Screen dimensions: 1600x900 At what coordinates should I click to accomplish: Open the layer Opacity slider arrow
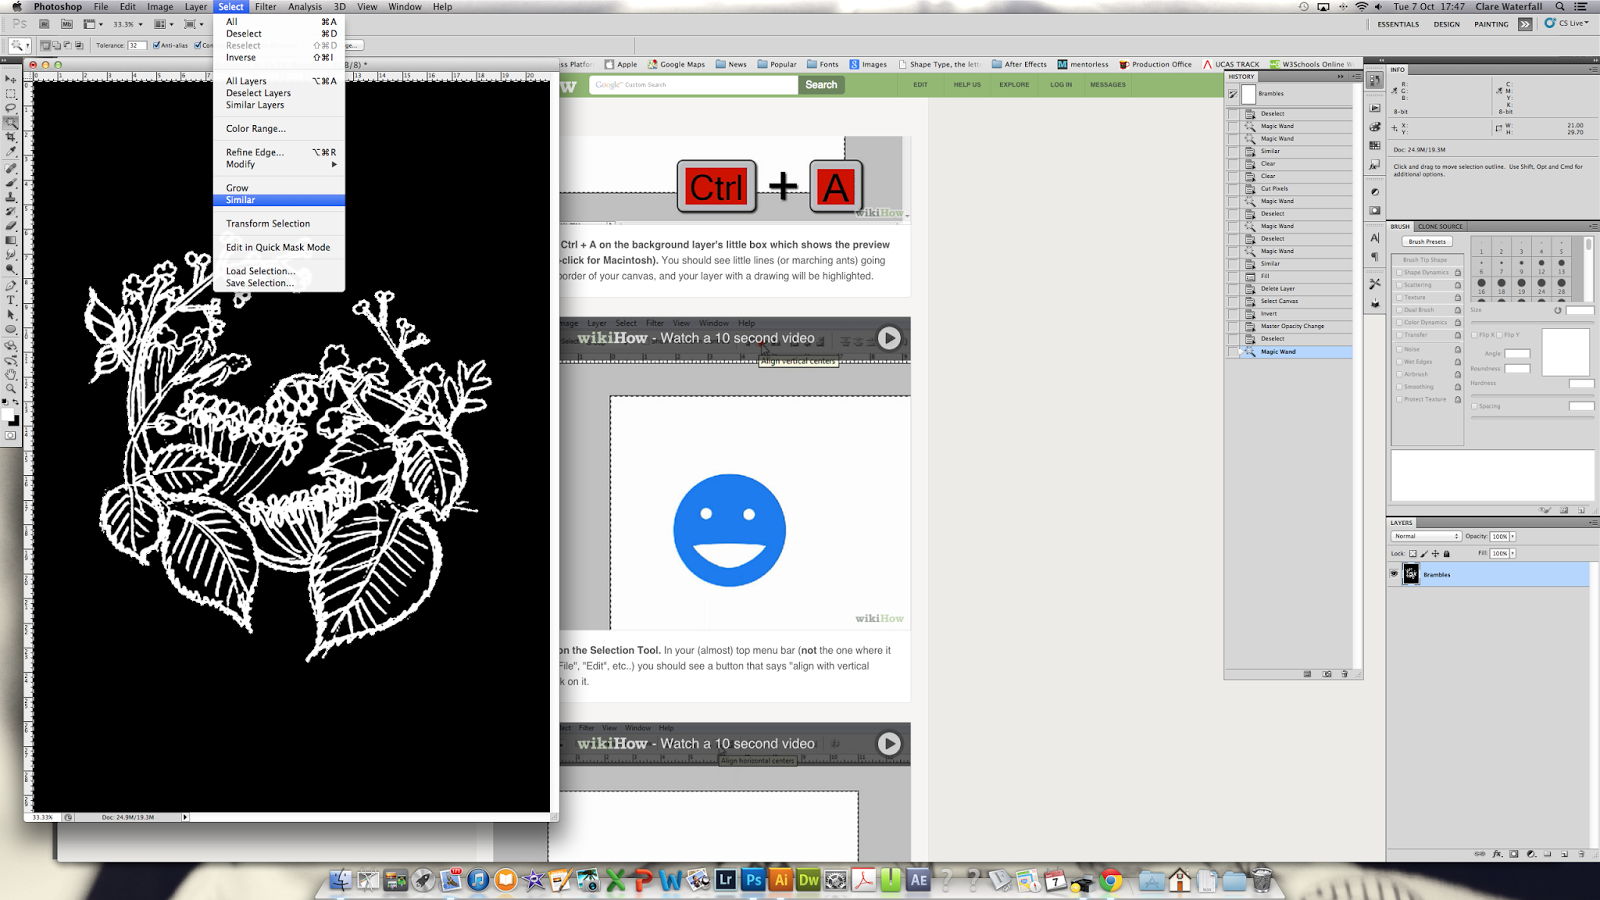[x=1513, y=536]
